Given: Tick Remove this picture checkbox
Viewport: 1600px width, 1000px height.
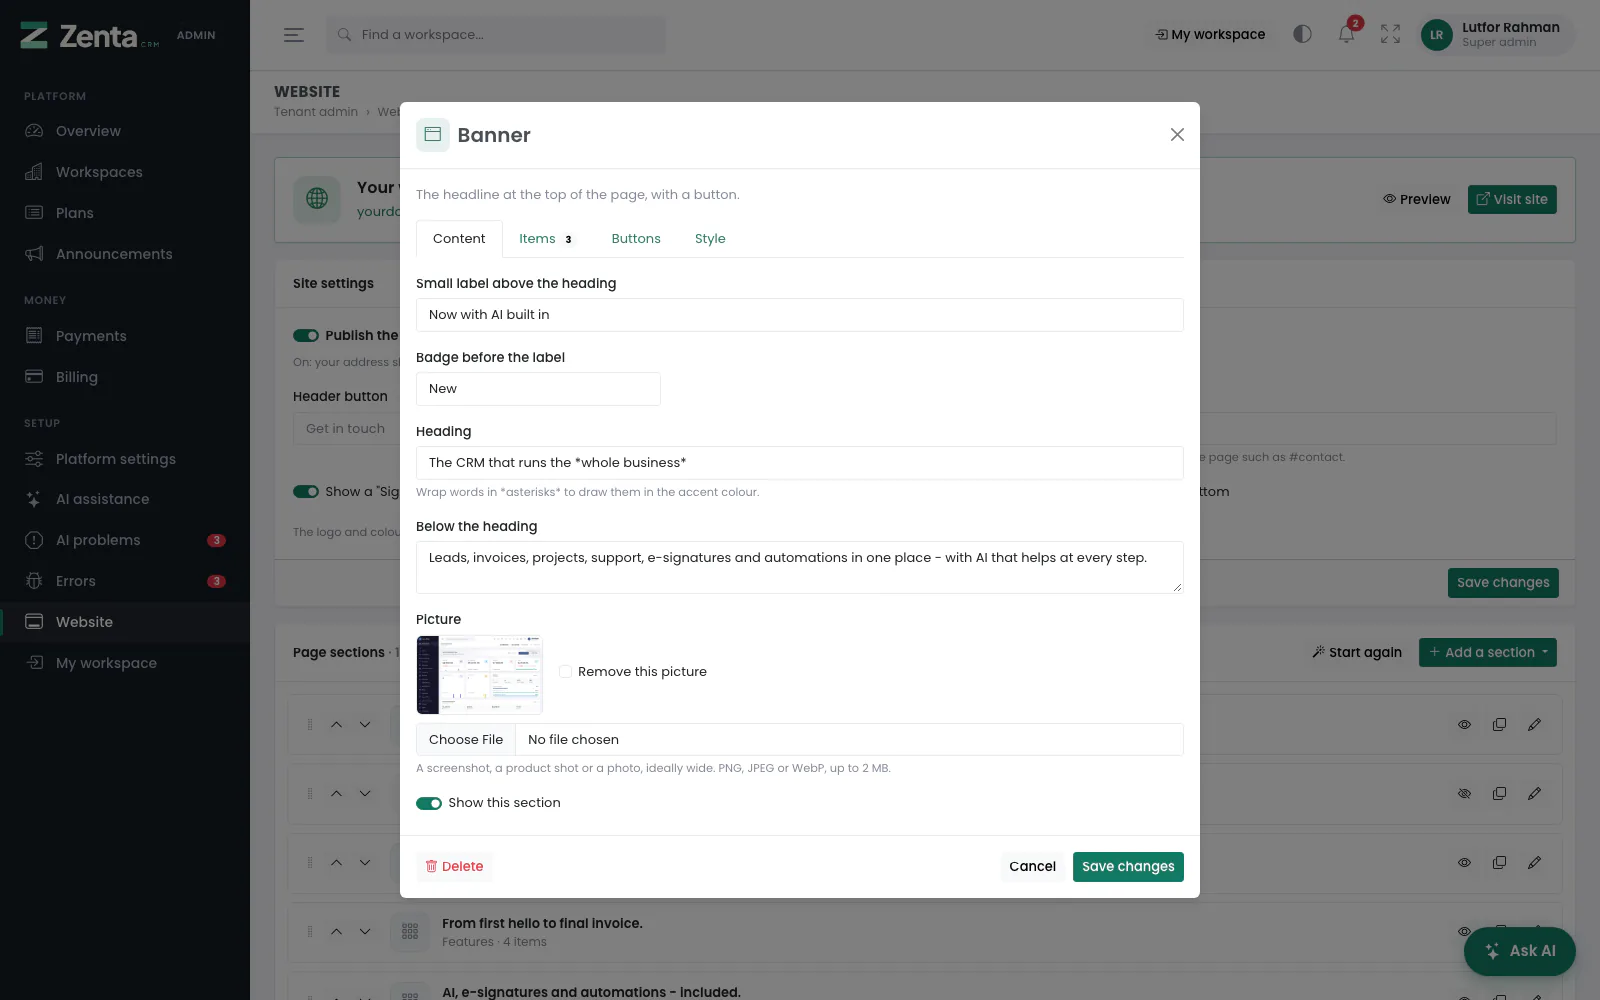Looking at the screenshot, I should [565, 672].
